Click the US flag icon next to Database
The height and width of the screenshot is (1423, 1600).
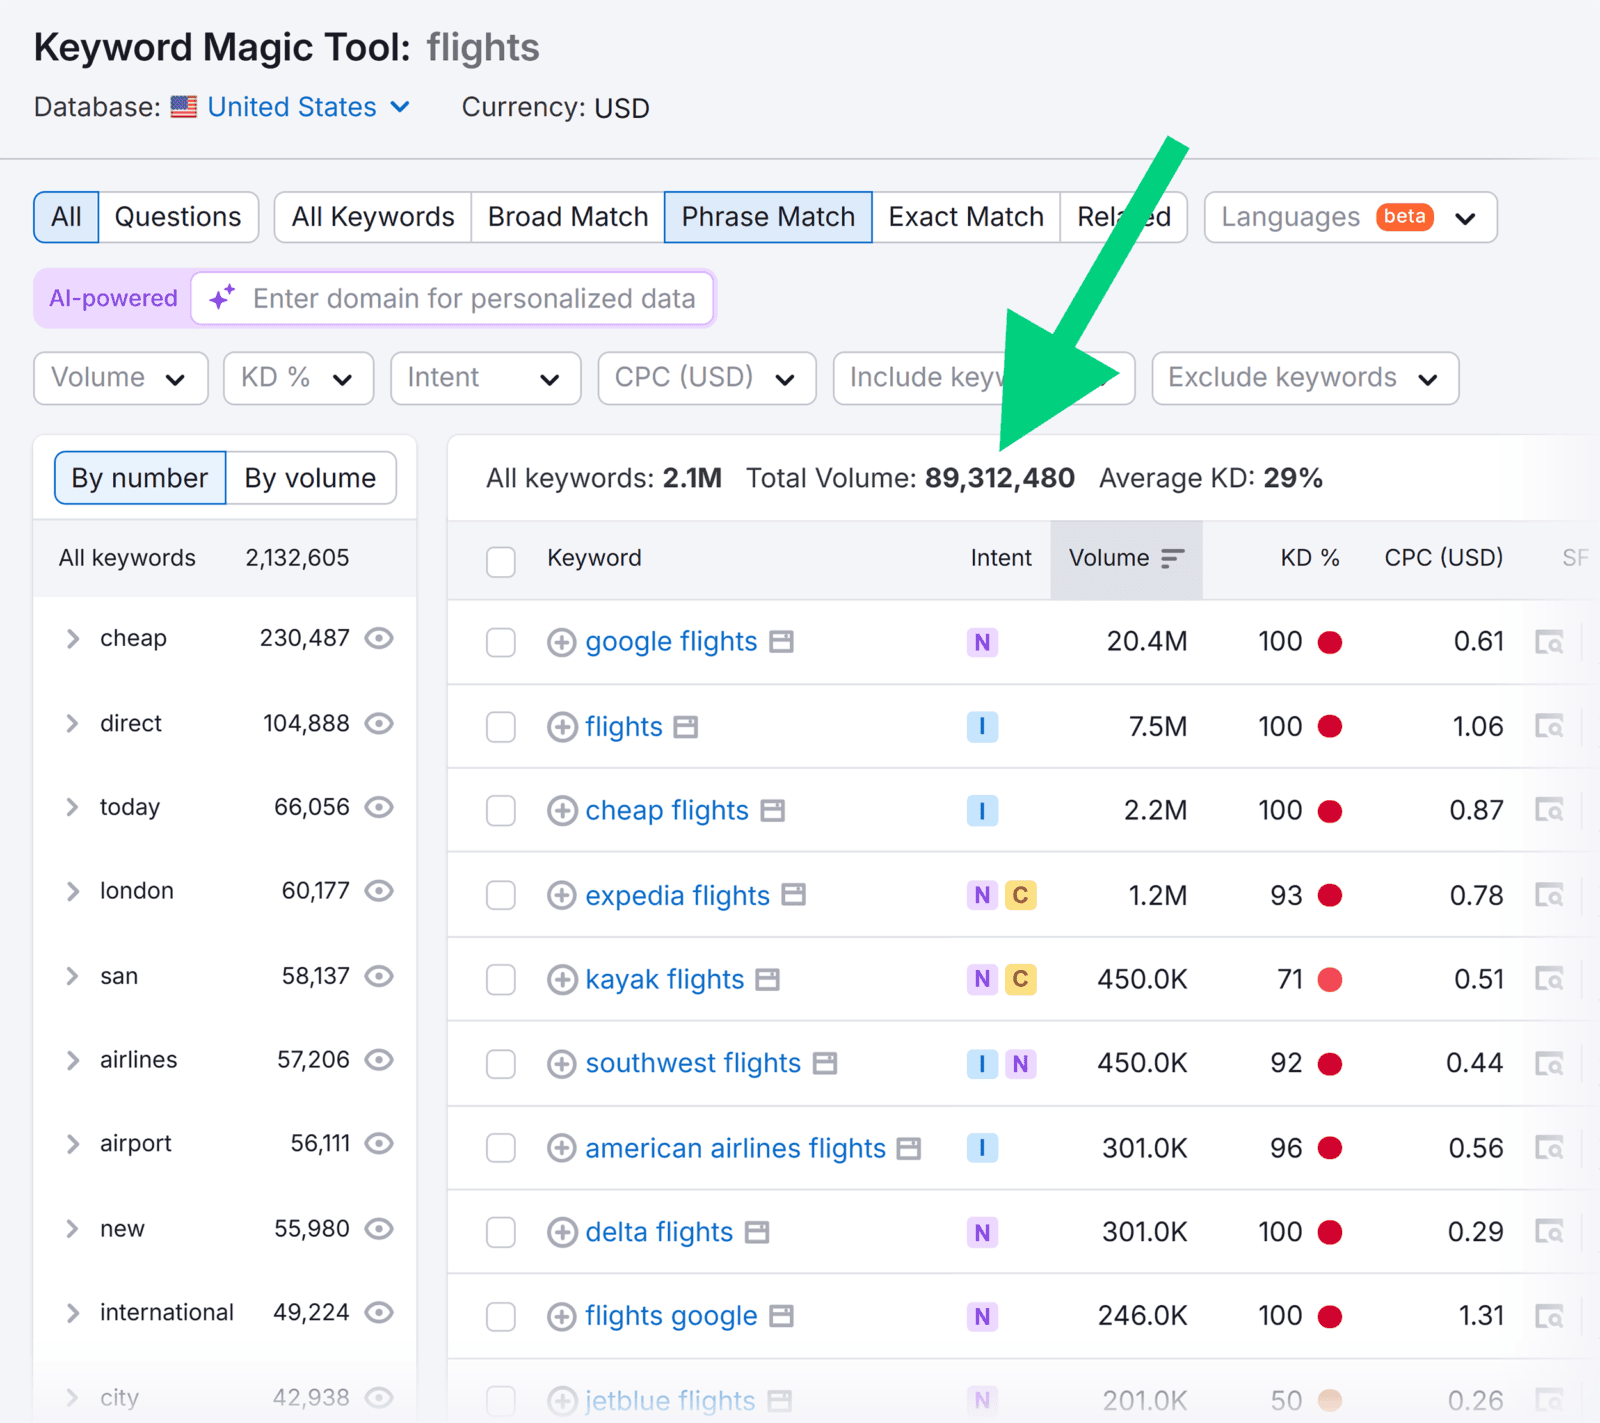[184, 107]
